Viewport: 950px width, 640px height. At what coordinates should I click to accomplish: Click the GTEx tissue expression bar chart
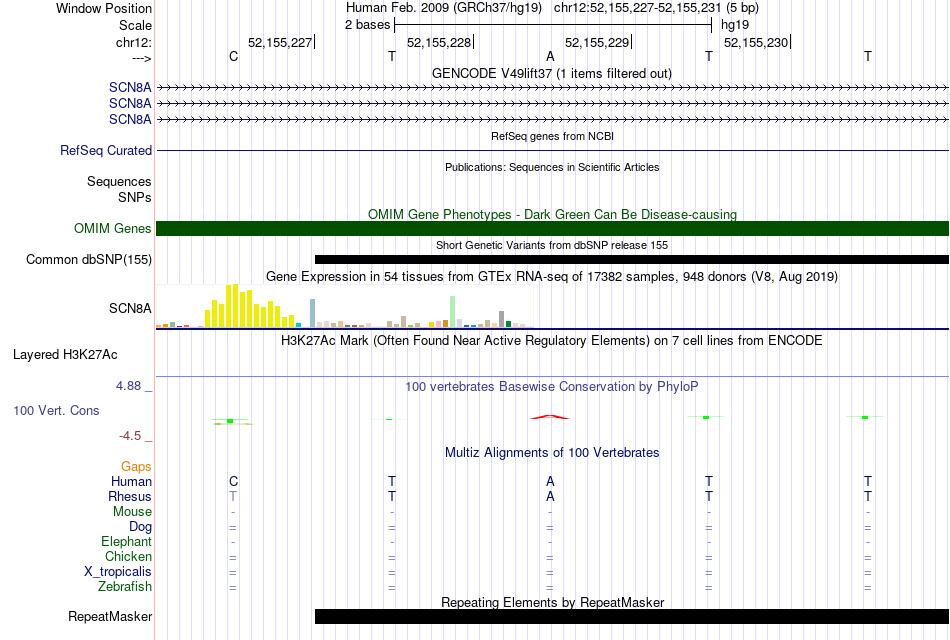344,305
